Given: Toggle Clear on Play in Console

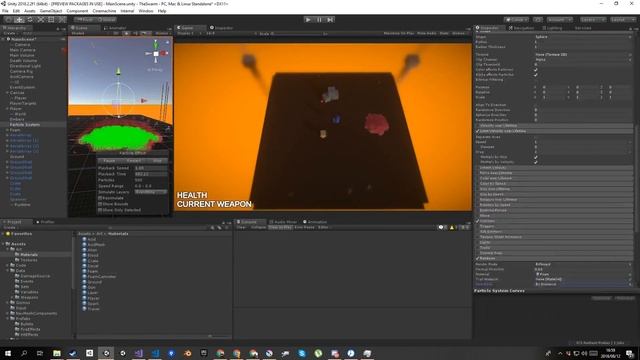Looking at the screenshot, I should pos(280,227).
